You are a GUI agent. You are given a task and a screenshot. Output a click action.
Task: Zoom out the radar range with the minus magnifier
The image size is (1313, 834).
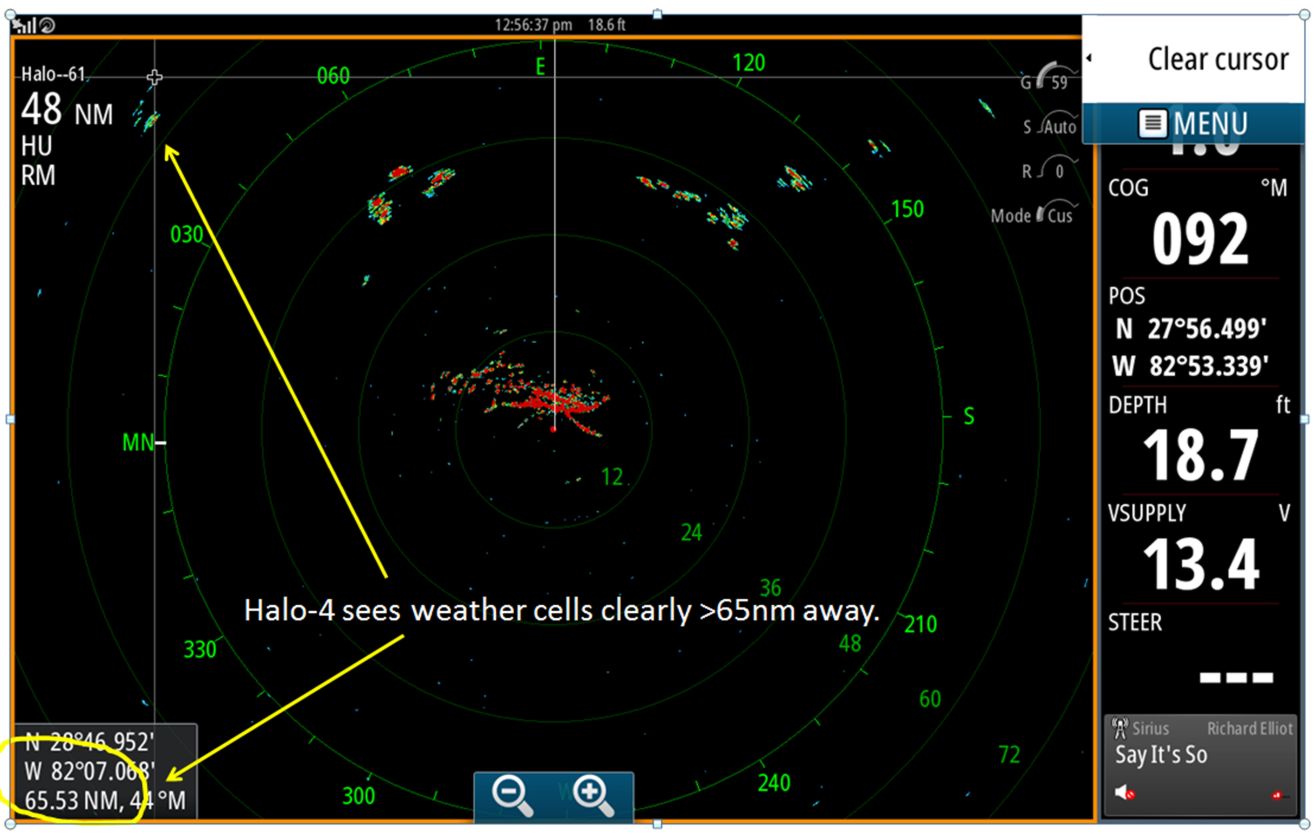(x=512, y=795)
